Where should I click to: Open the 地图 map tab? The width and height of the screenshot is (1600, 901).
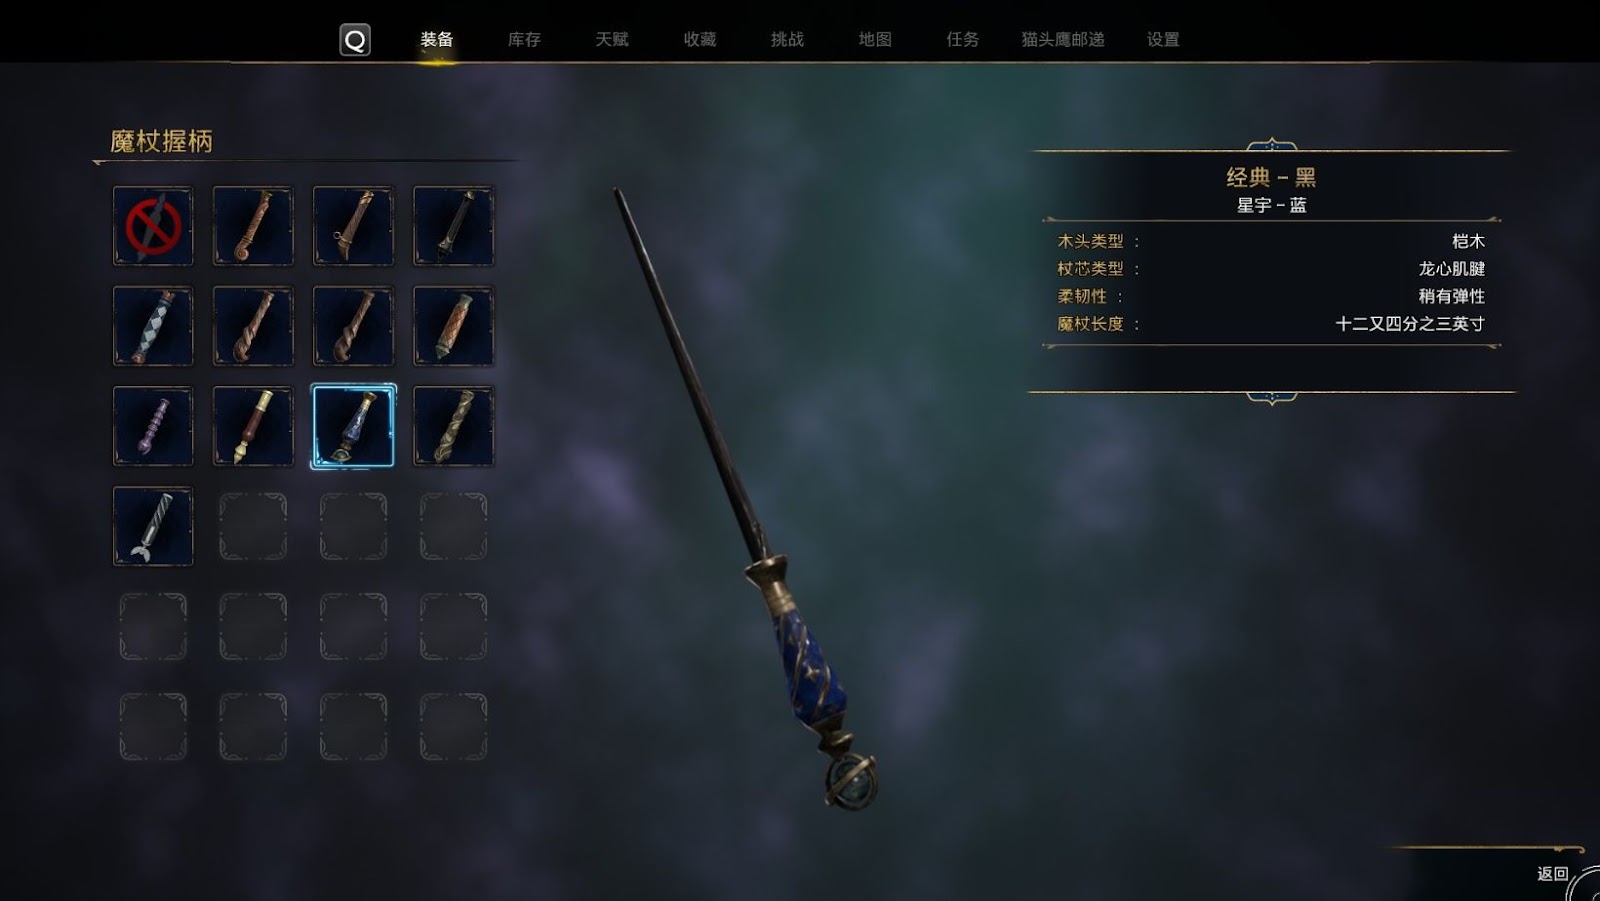[875, 39]
